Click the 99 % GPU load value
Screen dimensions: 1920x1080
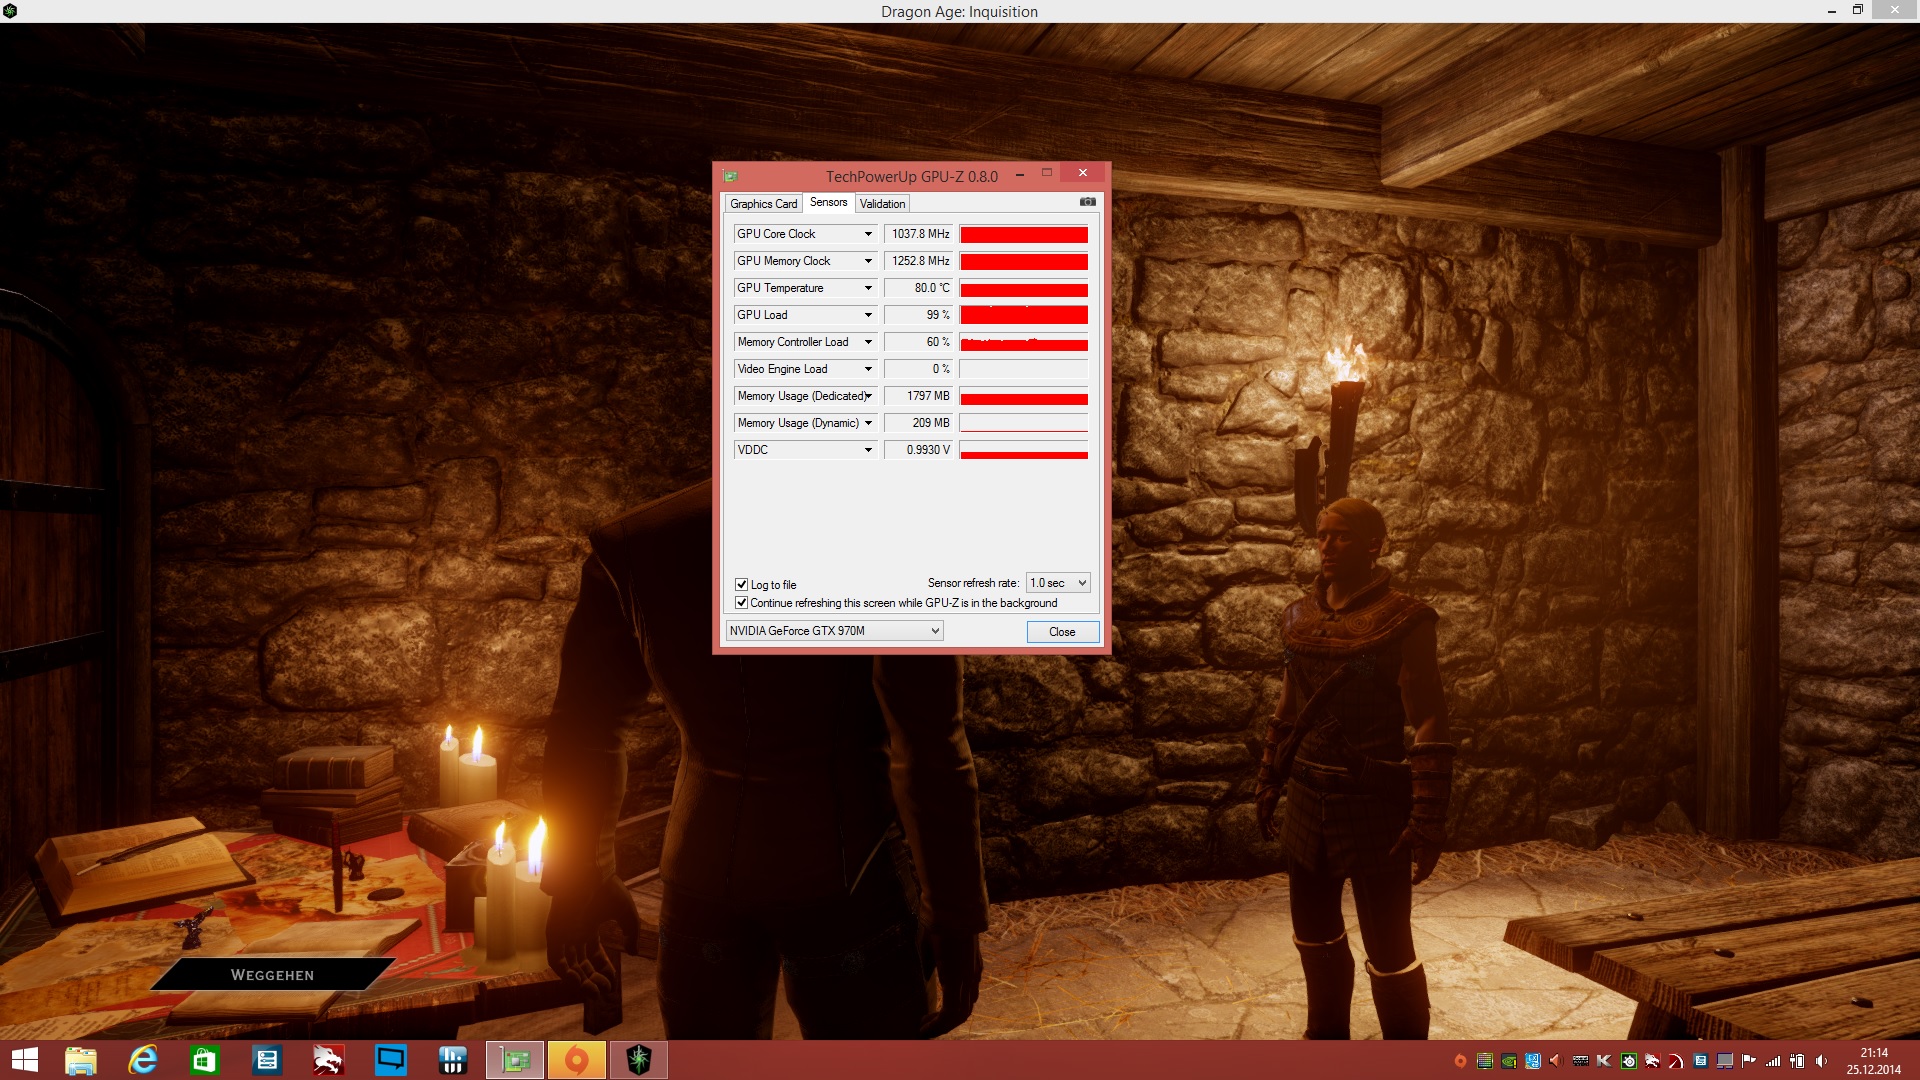(918, 314)
